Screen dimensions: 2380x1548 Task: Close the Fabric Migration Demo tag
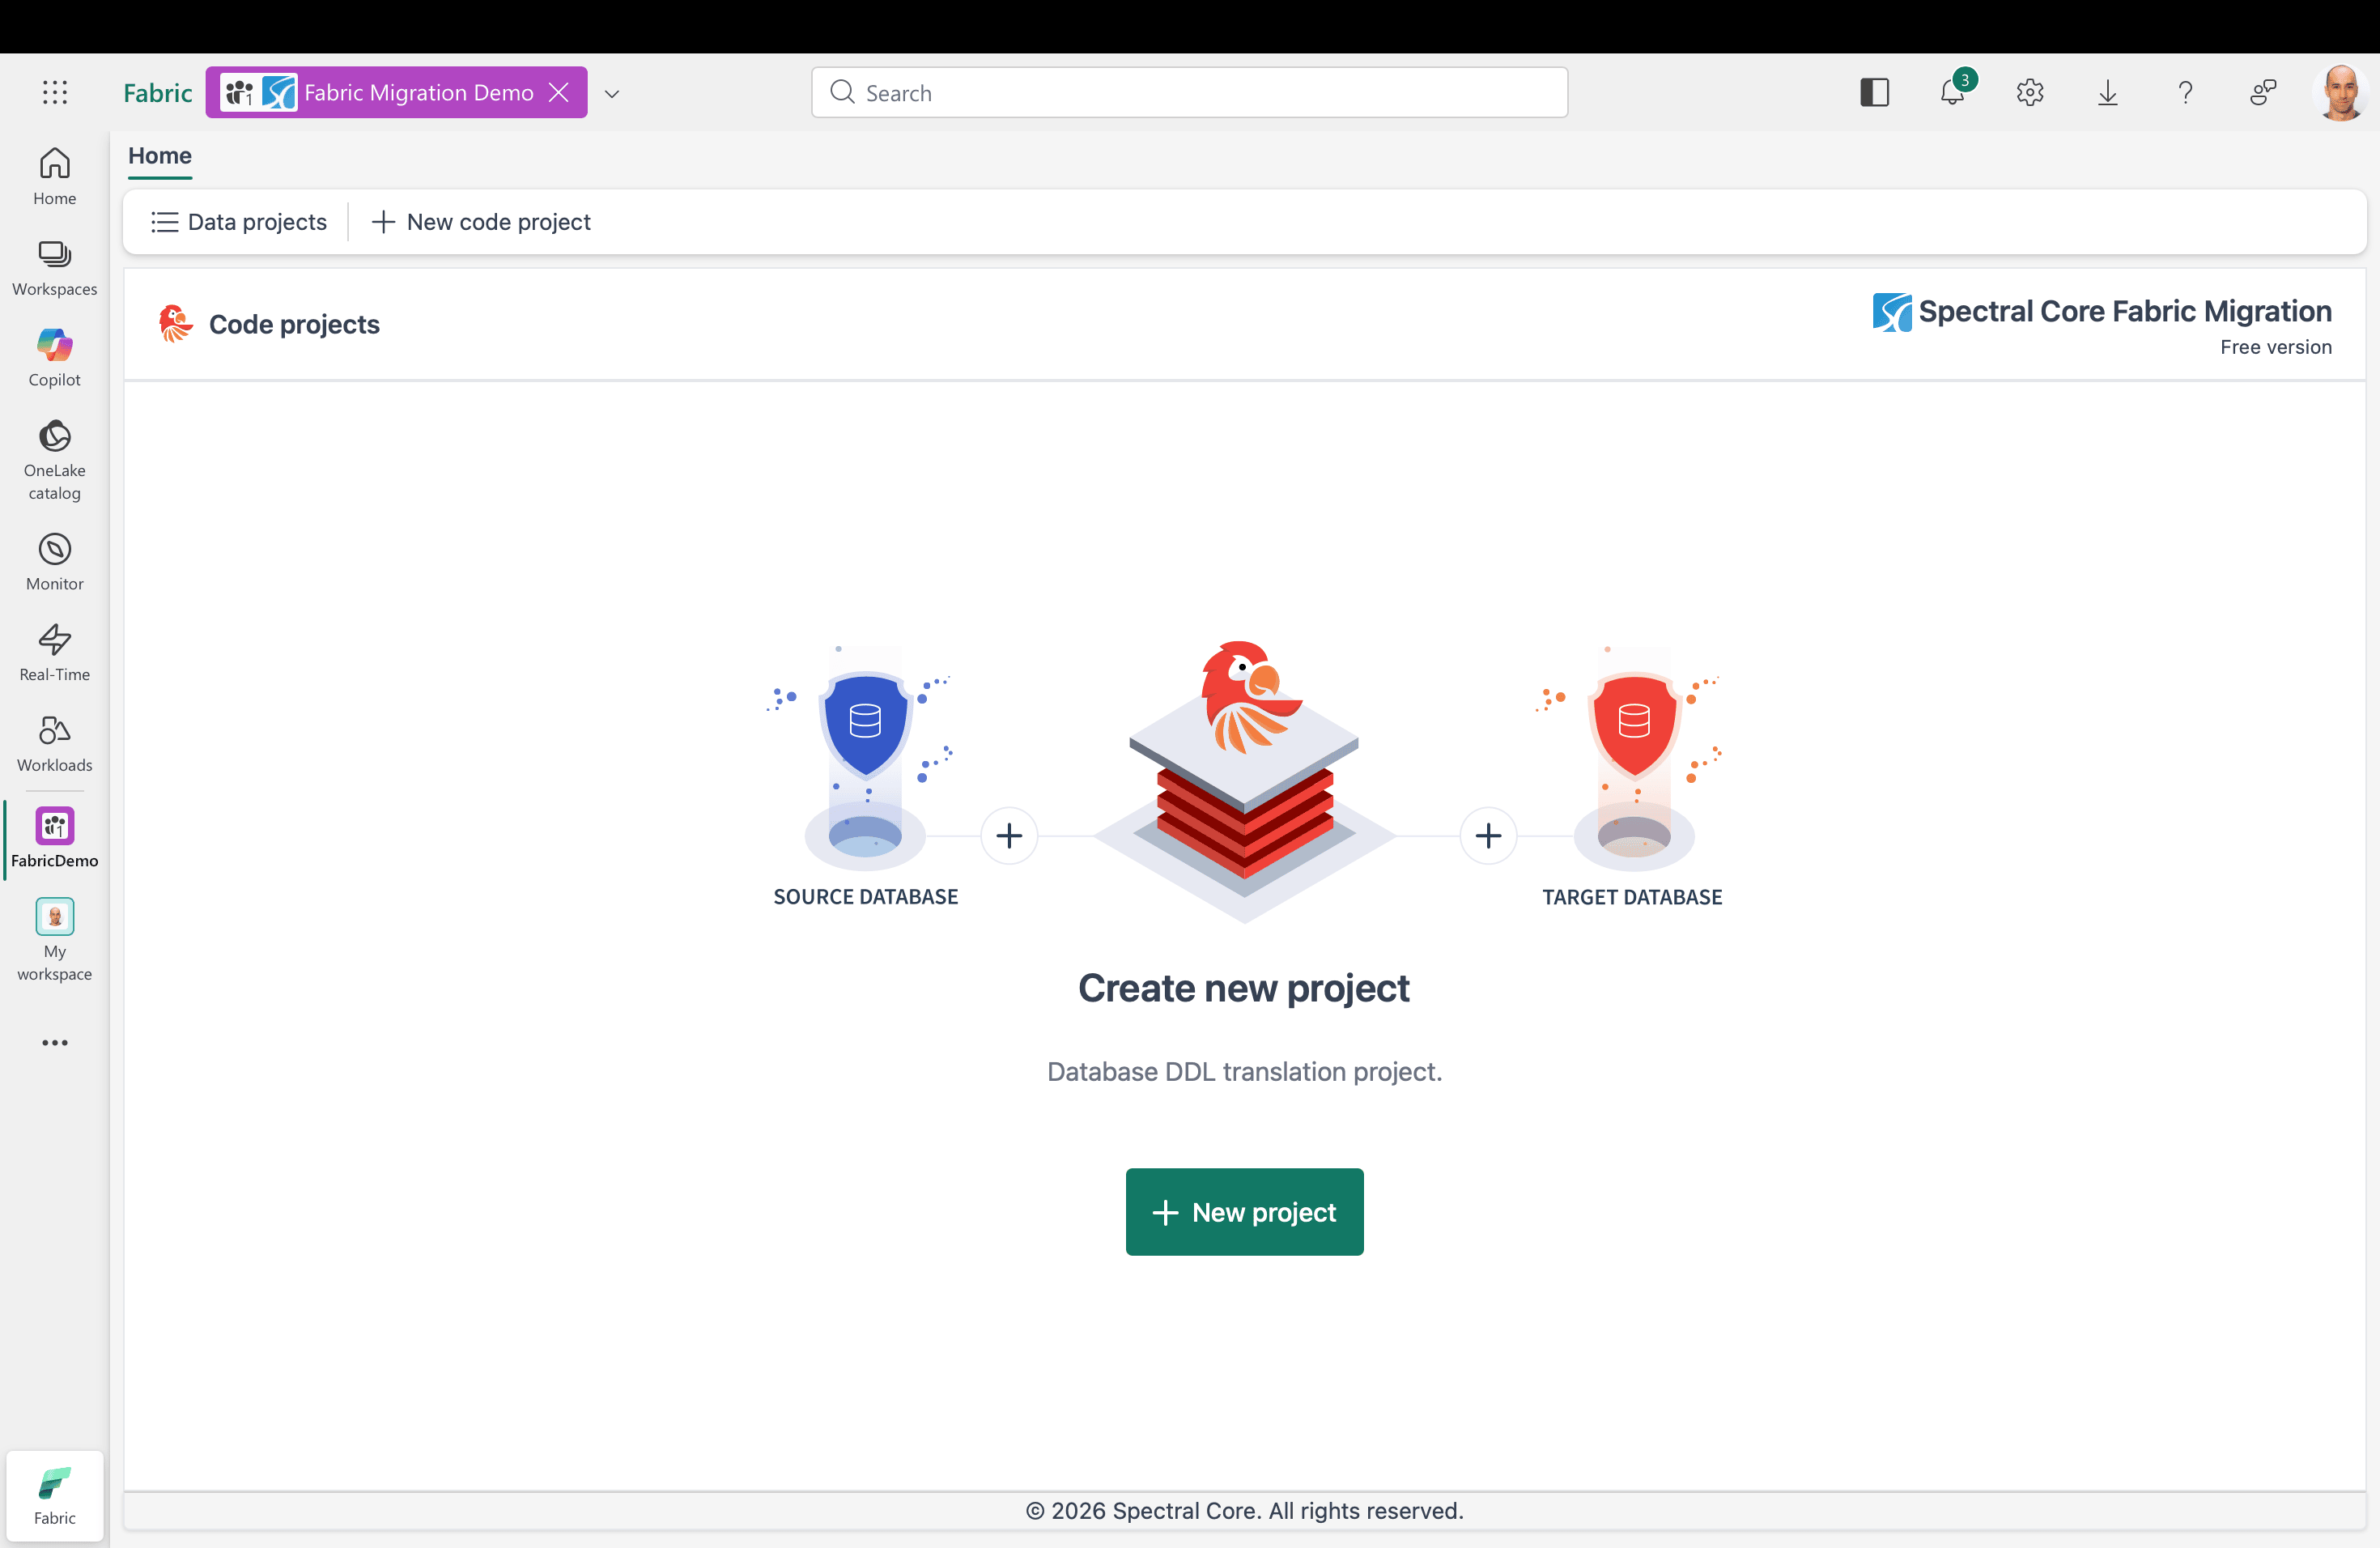[559, 93]
